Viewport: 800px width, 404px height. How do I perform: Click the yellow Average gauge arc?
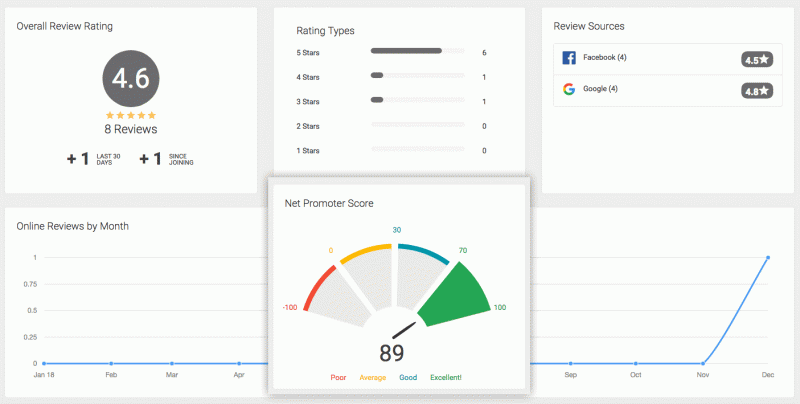point(364,252)
